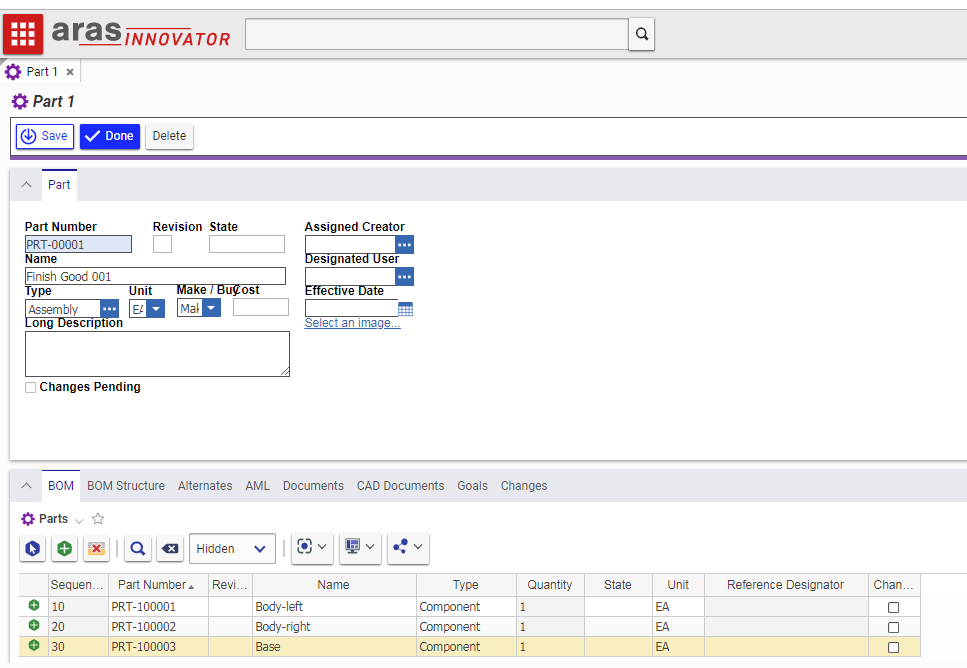The width and height of the screenshot is (967, 668).
Task: Click into the Long Description text area
Action: click(157, 354)
